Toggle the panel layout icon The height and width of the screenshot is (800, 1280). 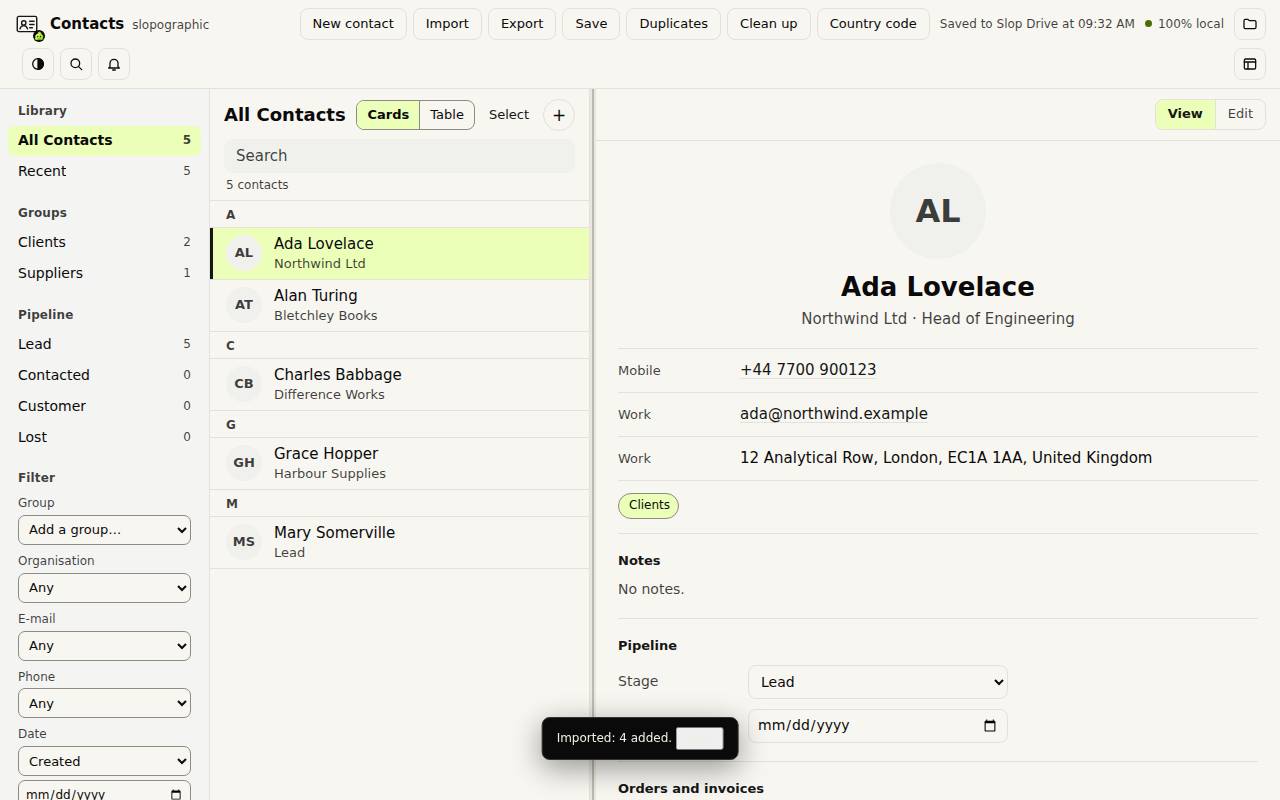click(x=1250, y=64)
